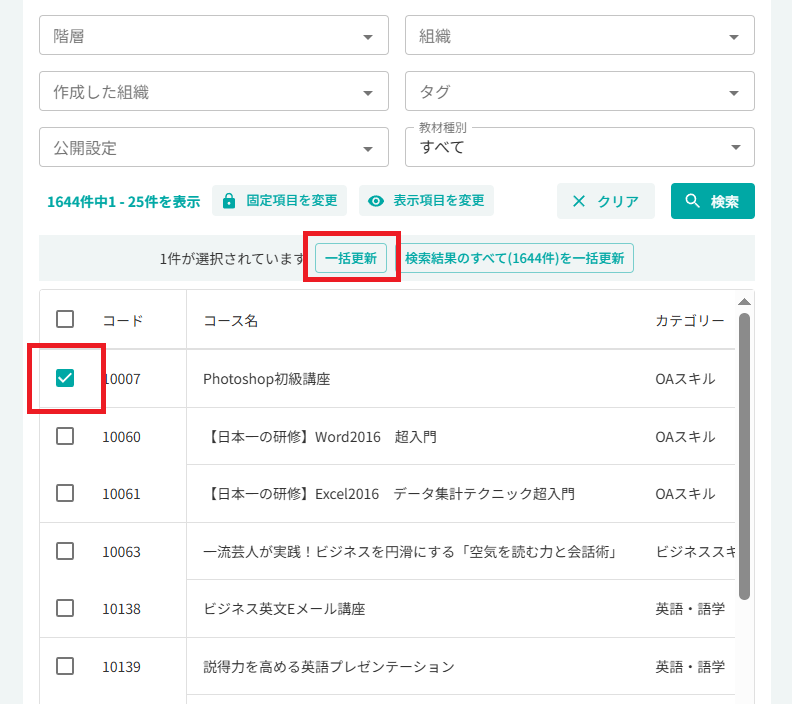792x704 pixels.
Task: Tick the checkbox for course 10138
Action: tap(65, 608)
